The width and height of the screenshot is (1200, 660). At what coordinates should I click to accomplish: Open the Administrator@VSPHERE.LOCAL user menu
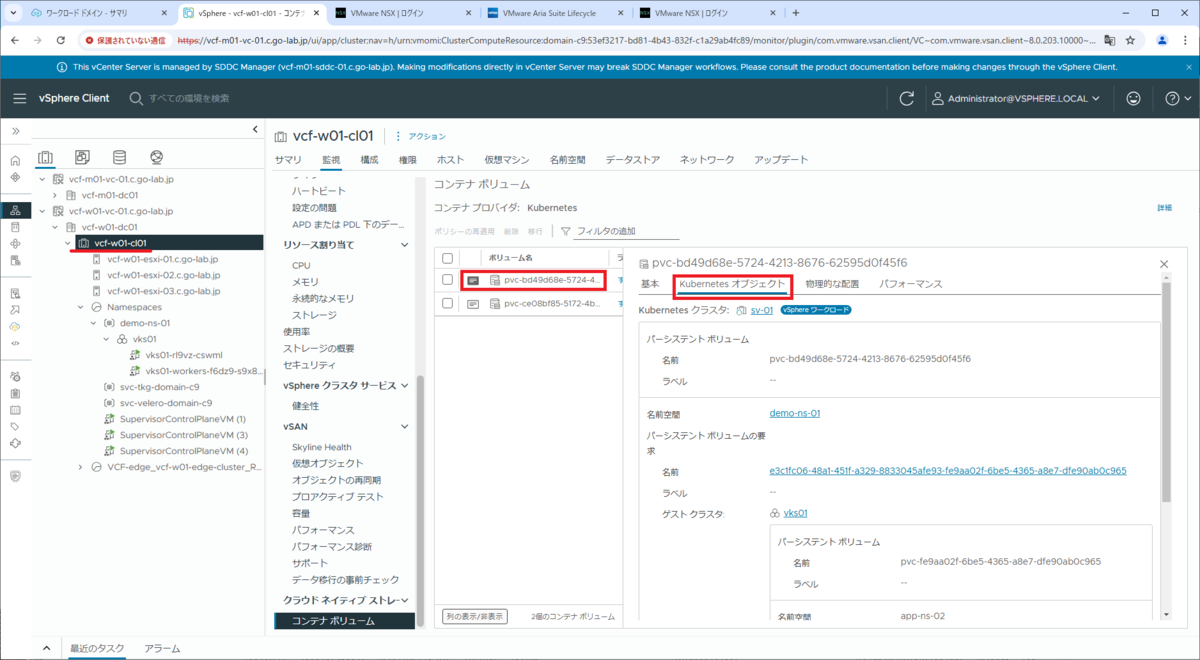(x=1016, y=98)
